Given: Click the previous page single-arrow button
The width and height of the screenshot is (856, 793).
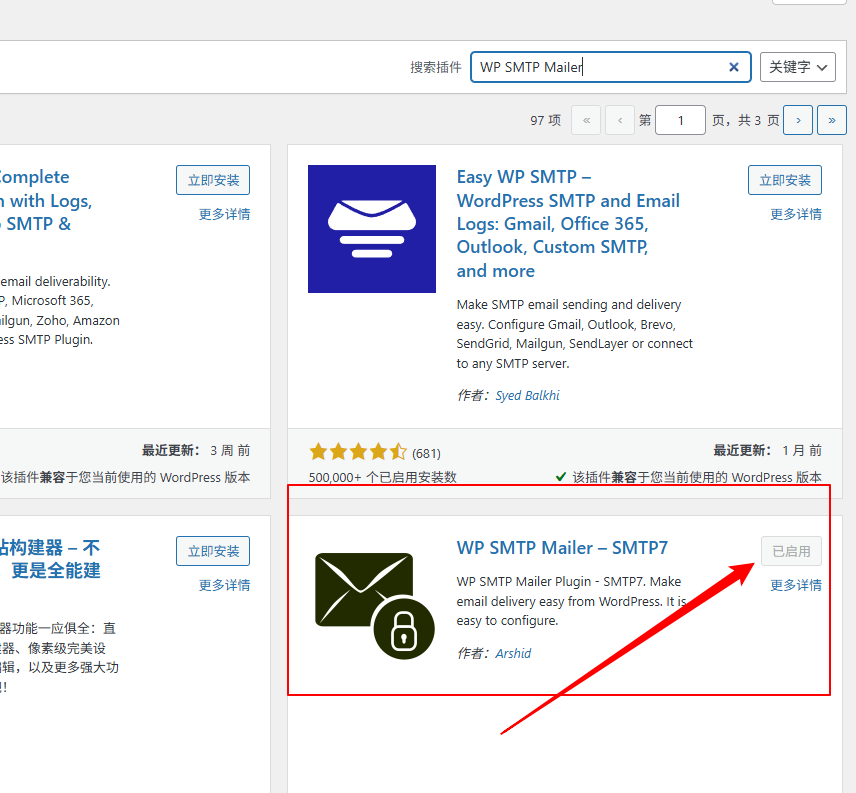Looking at the screenshot, I should [620, 120].
